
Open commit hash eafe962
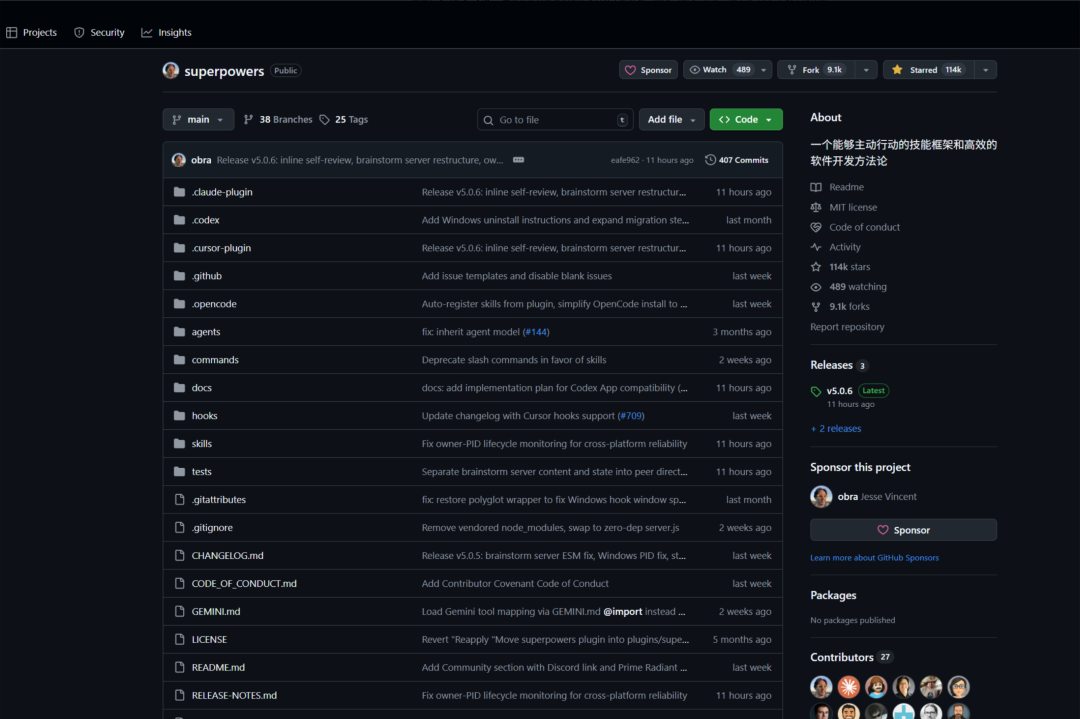click(x=625, y=160)
